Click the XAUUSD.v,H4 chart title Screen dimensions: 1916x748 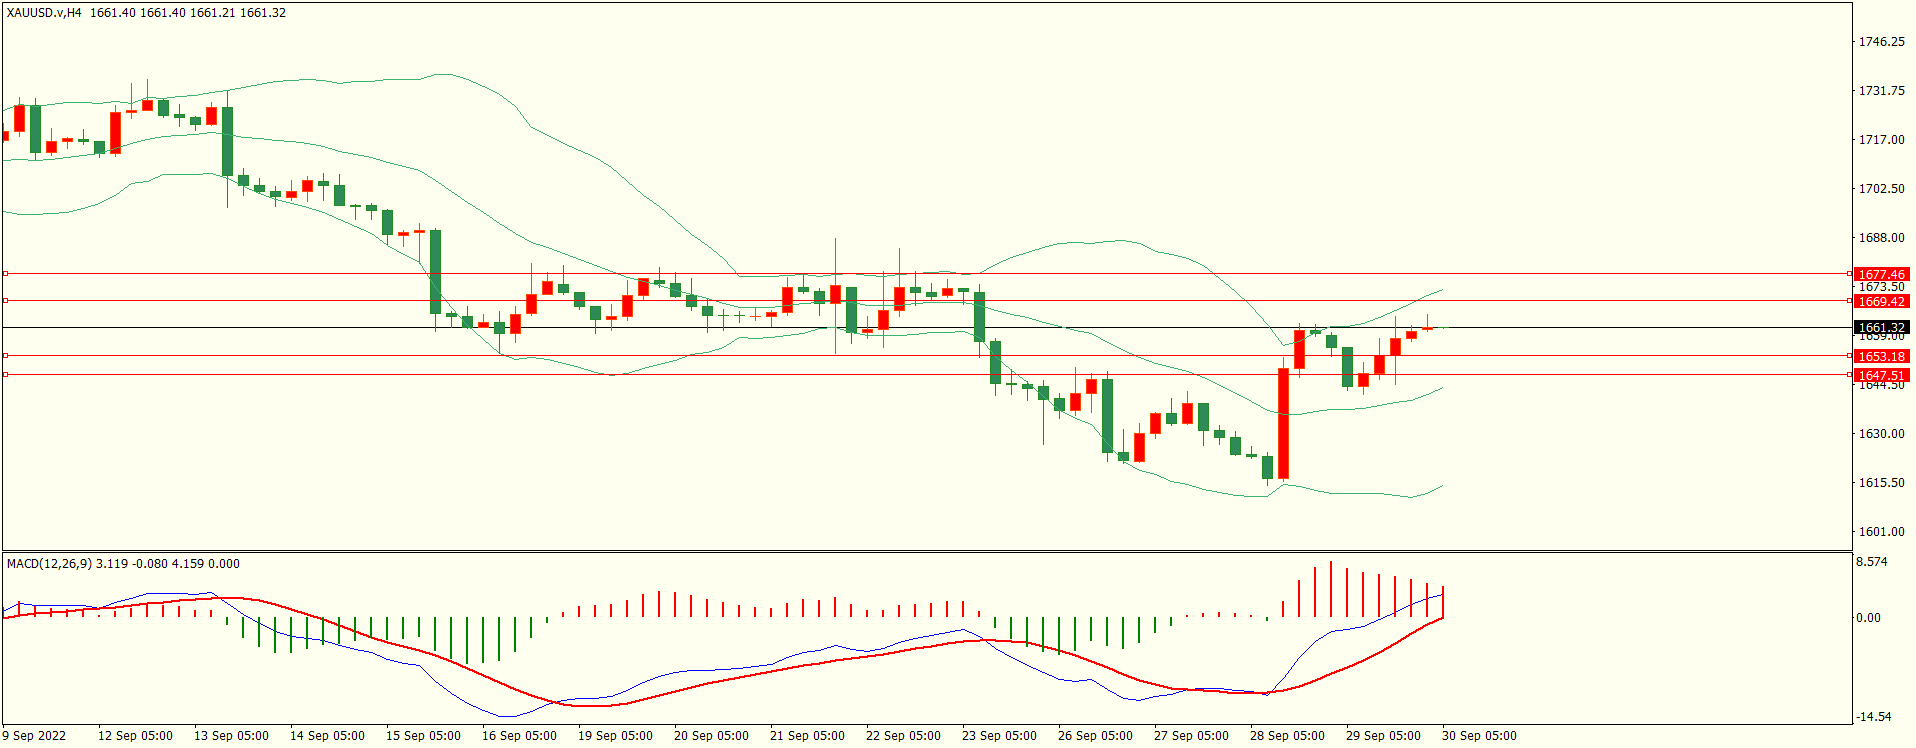click(45, 13)
